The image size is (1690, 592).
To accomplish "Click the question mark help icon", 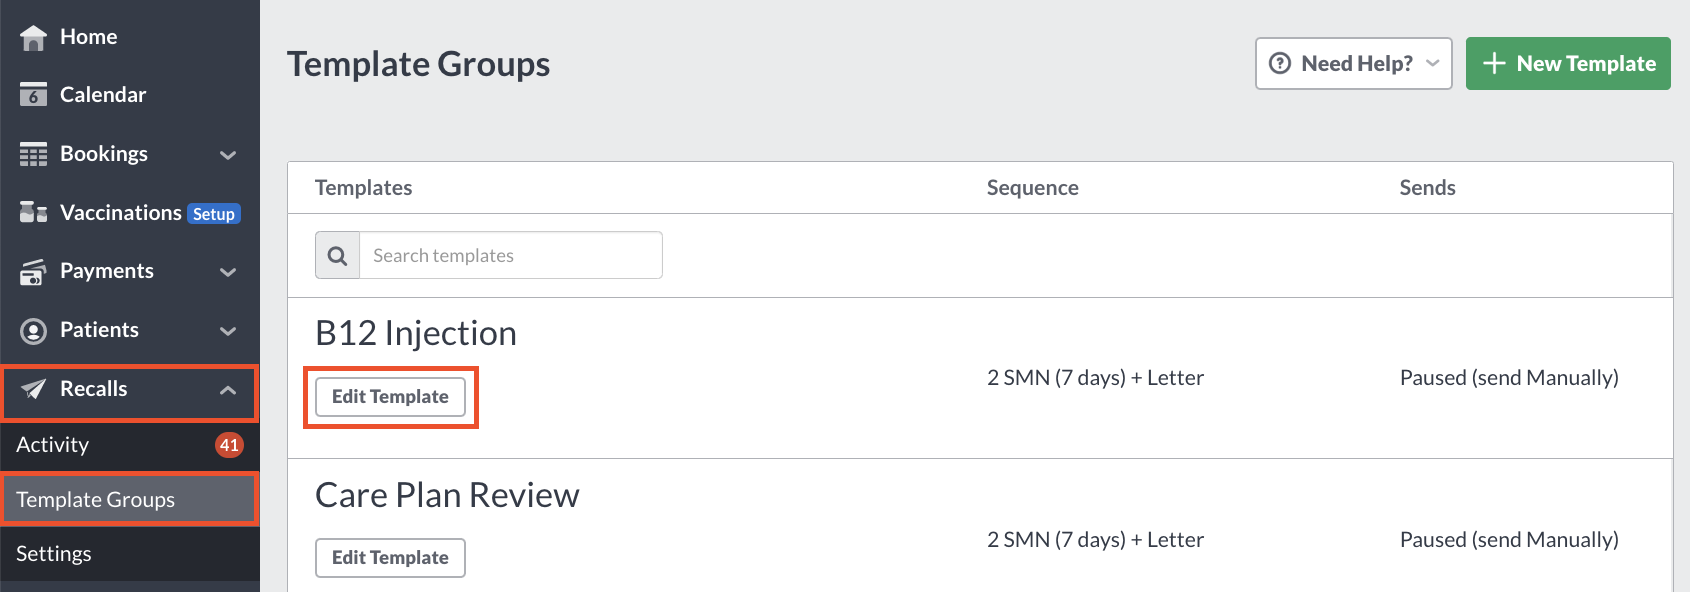I will 1280,63.
